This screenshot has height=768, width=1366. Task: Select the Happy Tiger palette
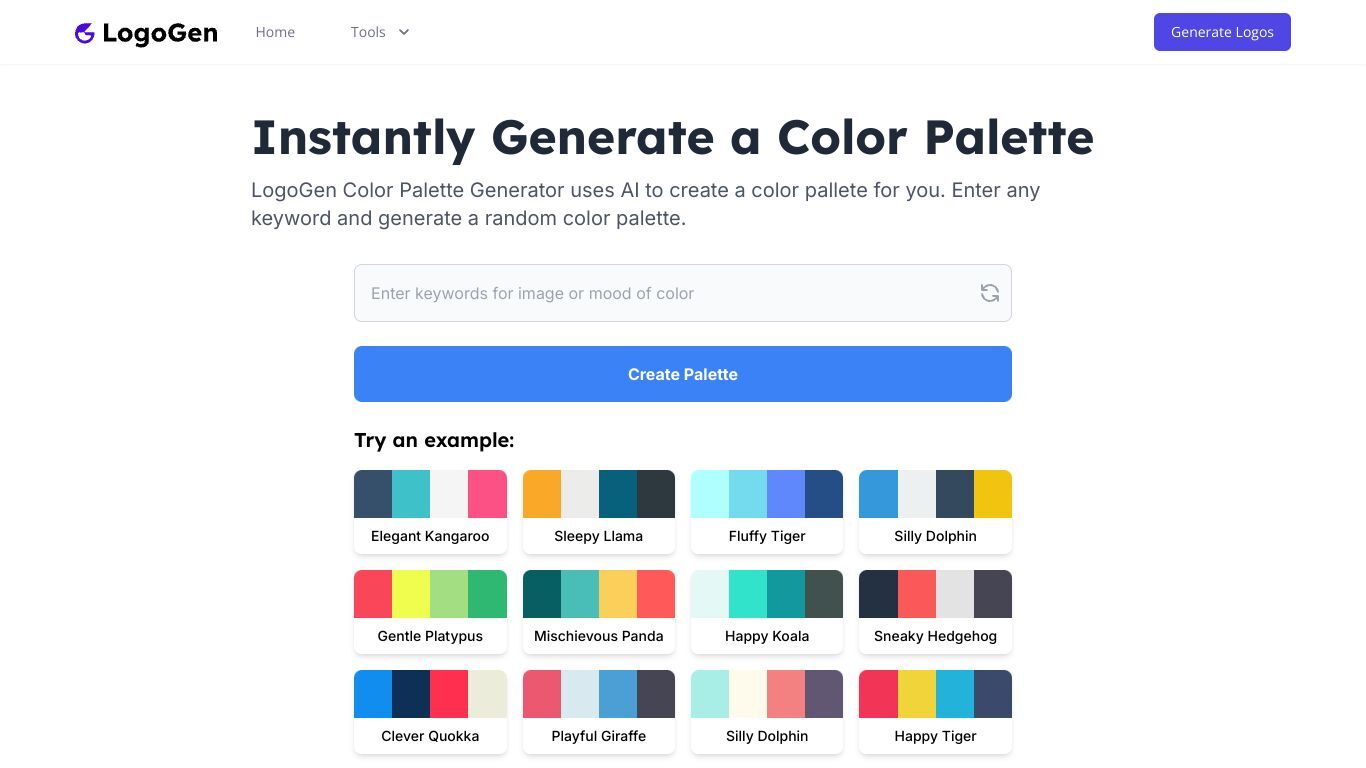pyautogui.click(x=935, y=712)
